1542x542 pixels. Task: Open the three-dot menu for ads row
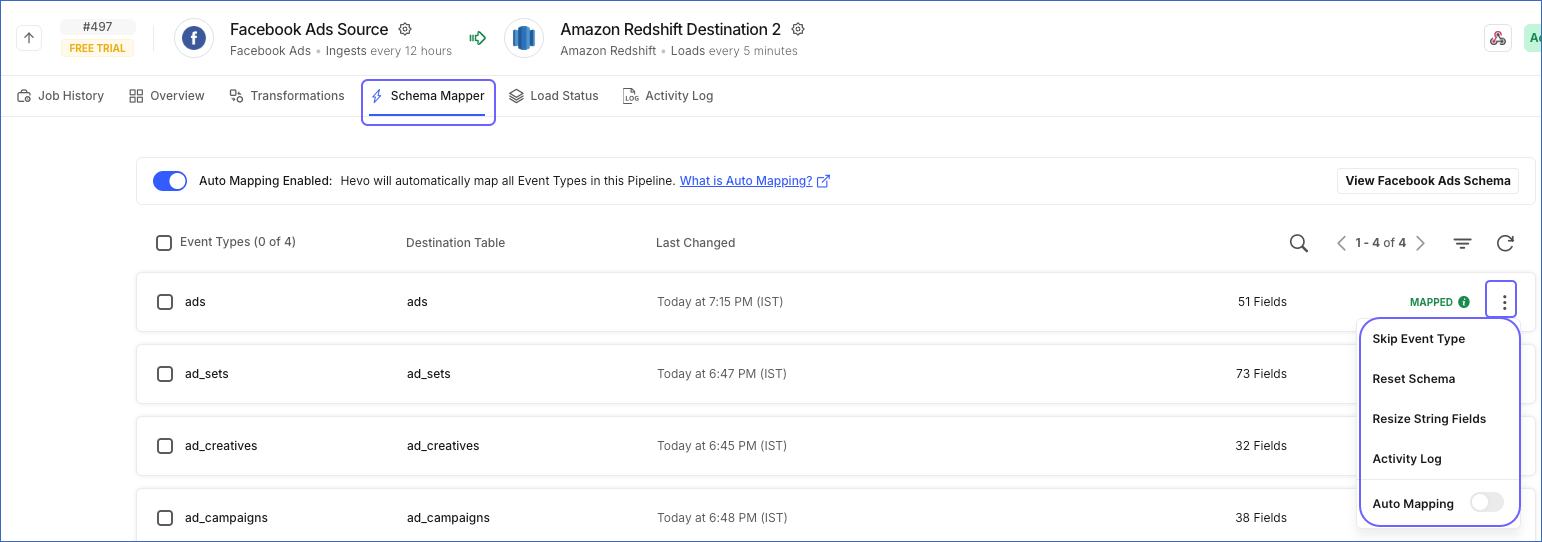click(x=1504, y=301)
